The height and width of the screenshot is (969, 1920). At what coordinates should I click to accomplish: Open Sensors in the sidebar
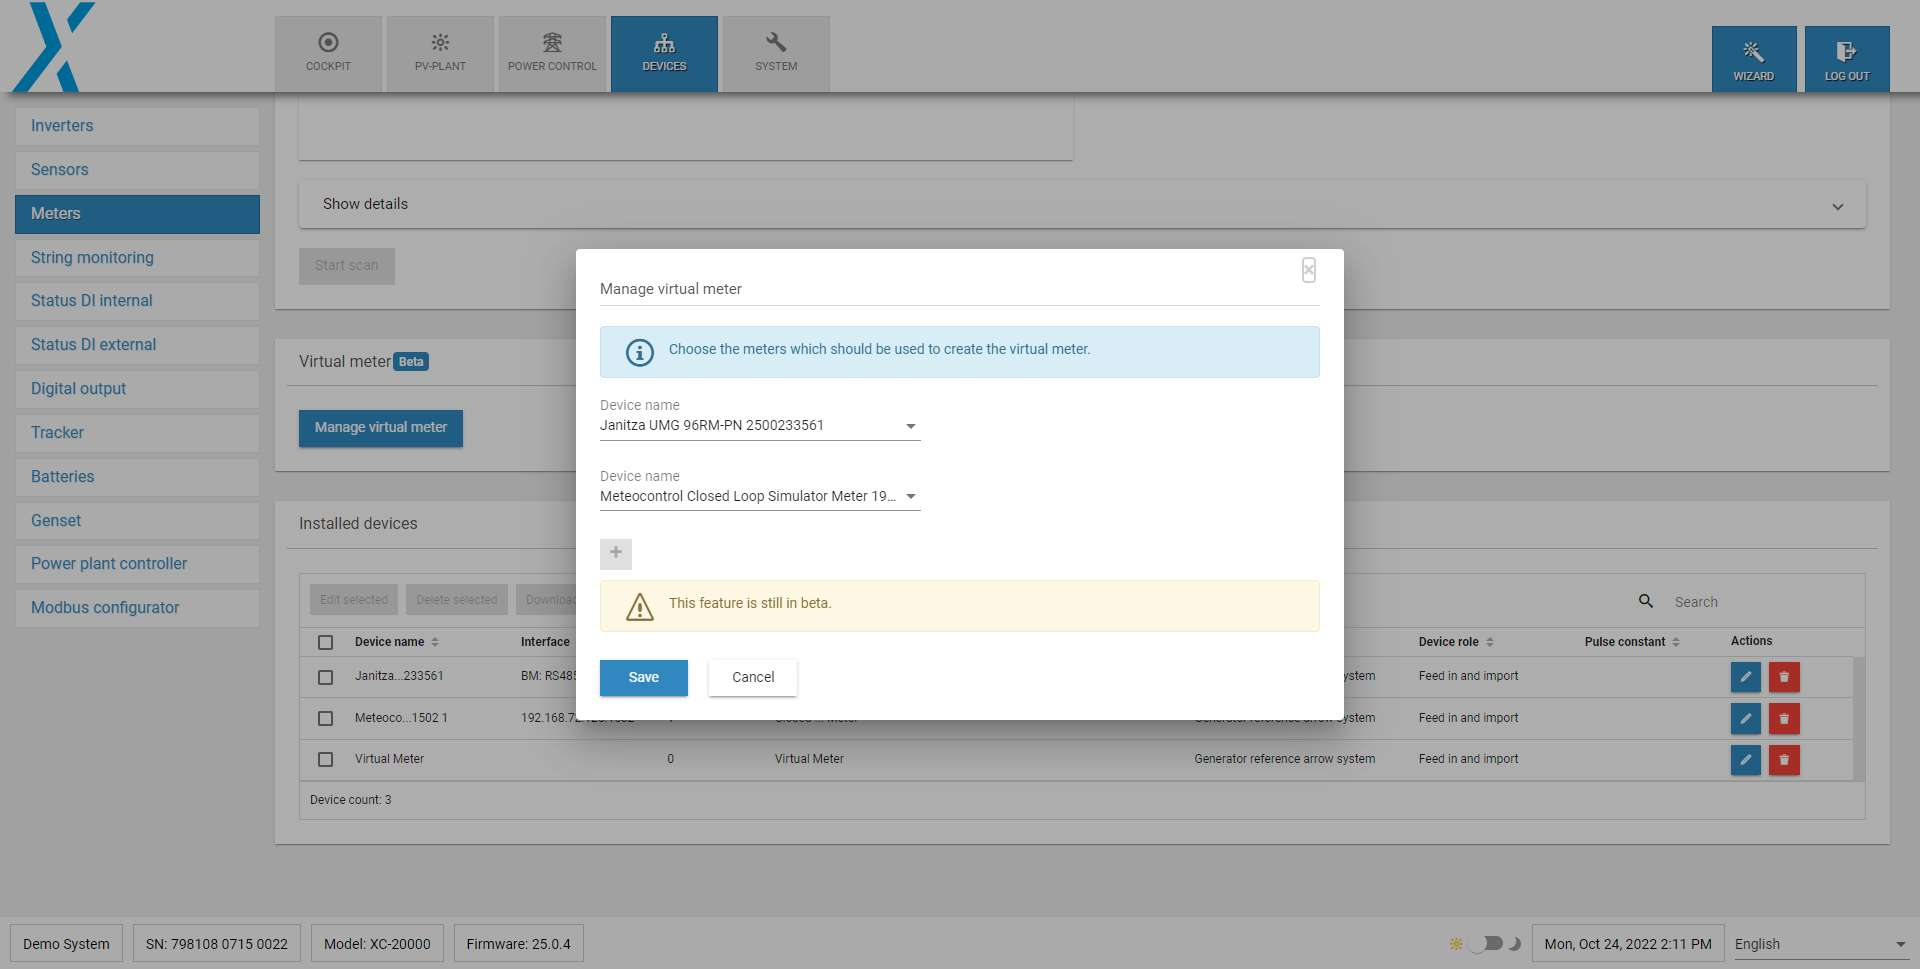137,170
